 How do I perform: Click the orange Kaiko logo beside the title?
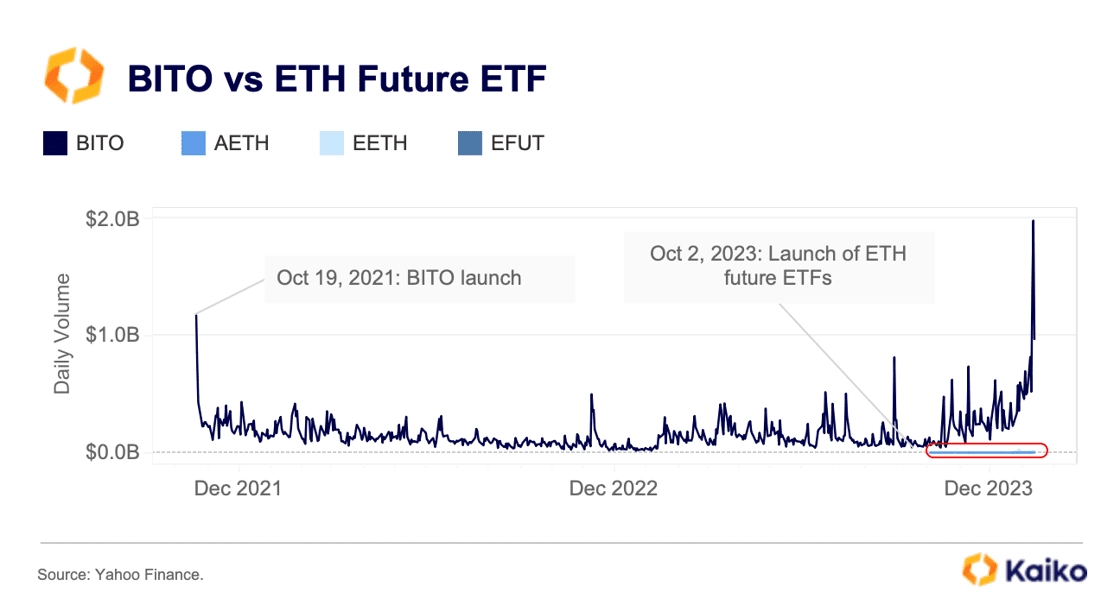74,76
